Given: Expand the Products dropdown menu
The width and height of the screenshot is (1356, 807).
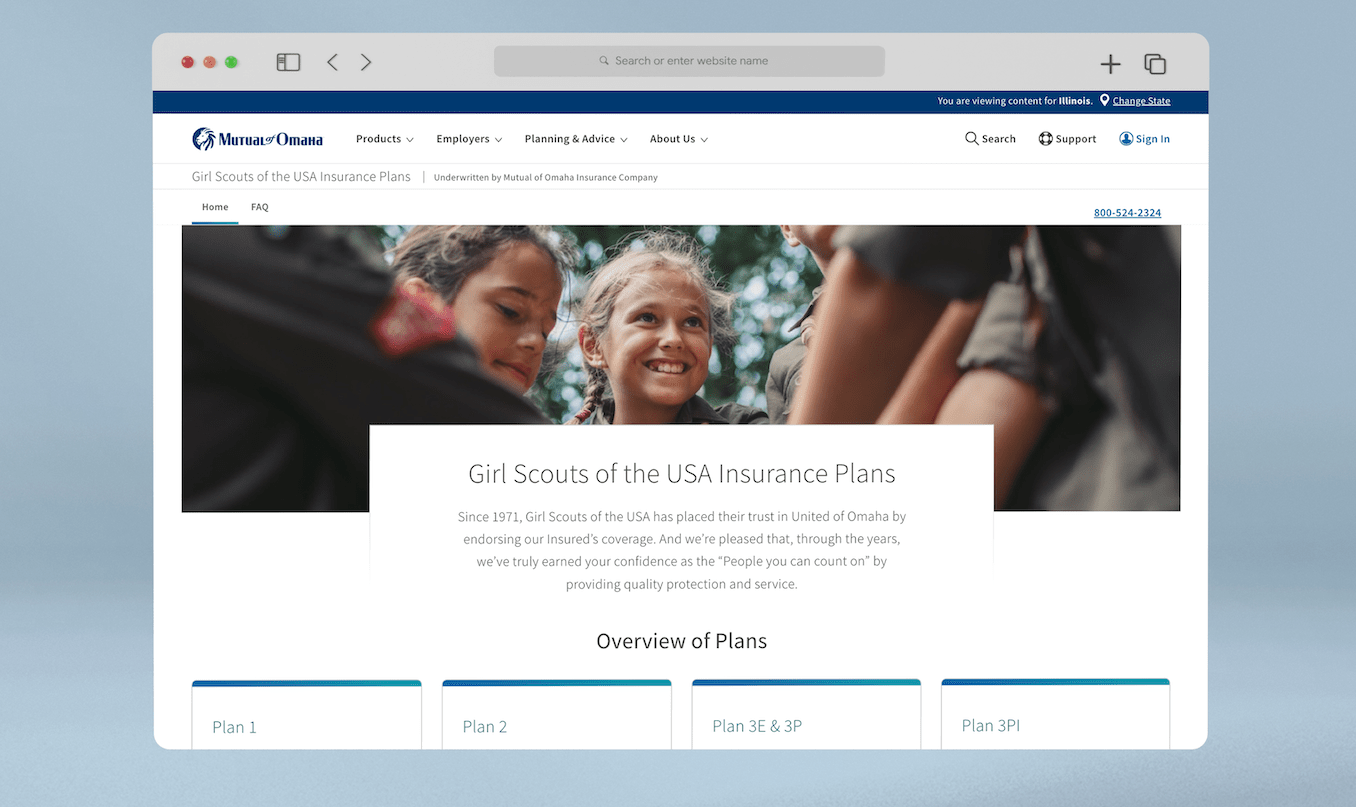Looking at the screenshot, I should click(x=385, y=139).
